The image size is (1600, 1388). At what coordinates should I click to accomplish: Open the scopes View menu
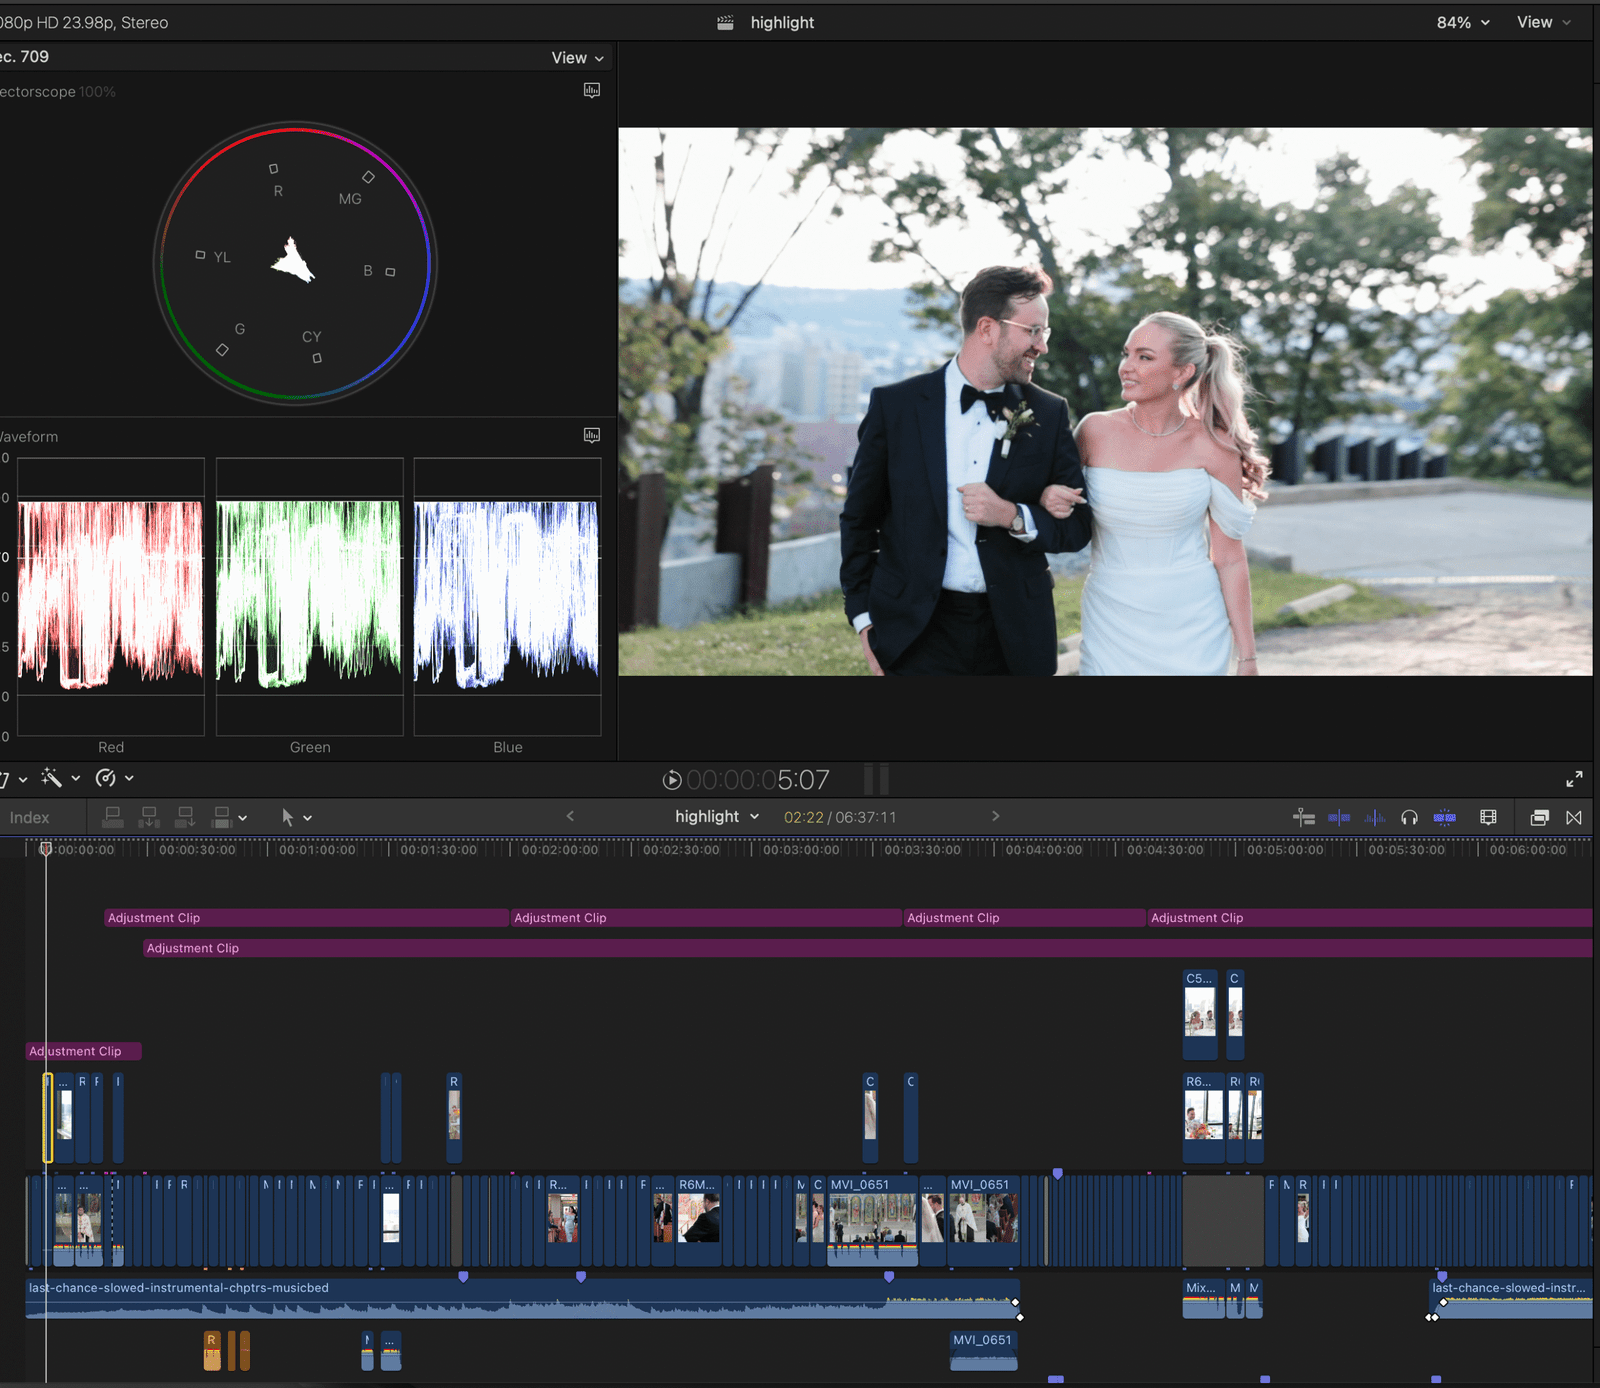pyautogui.click(x=577, y=58)
